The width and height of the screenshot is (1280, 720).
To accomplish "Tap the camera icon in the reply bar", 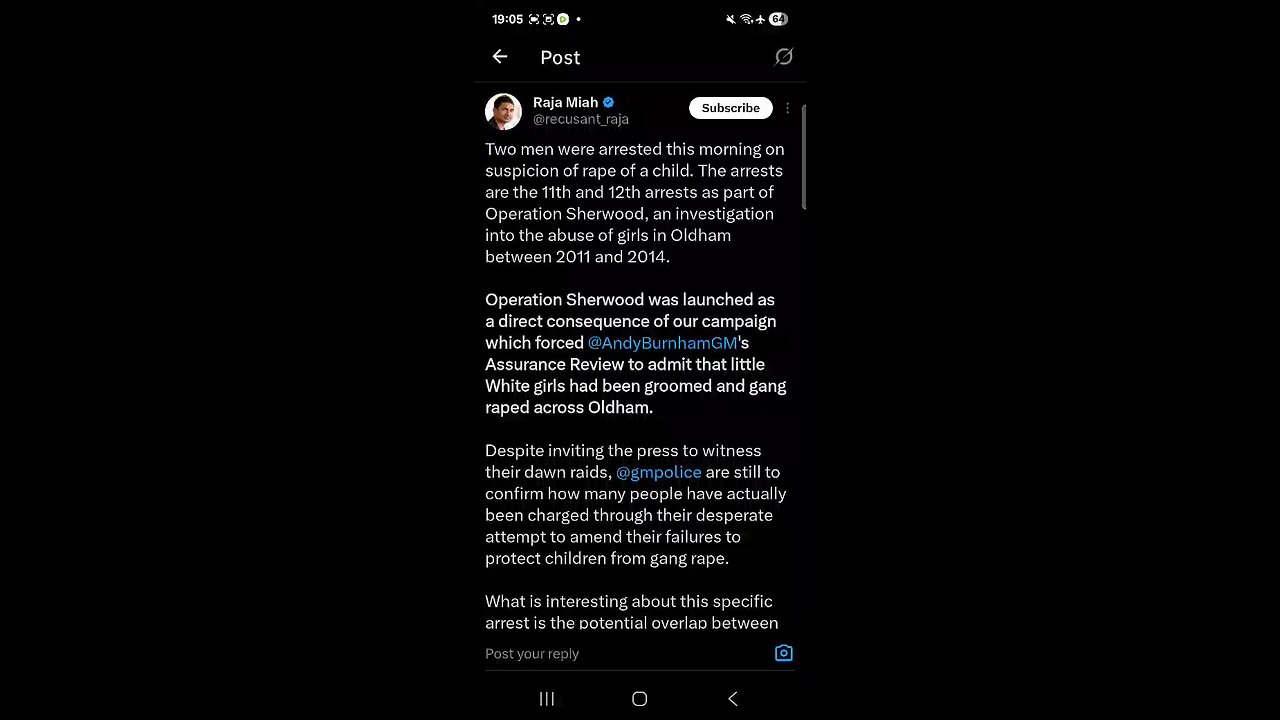I will 784,653.
